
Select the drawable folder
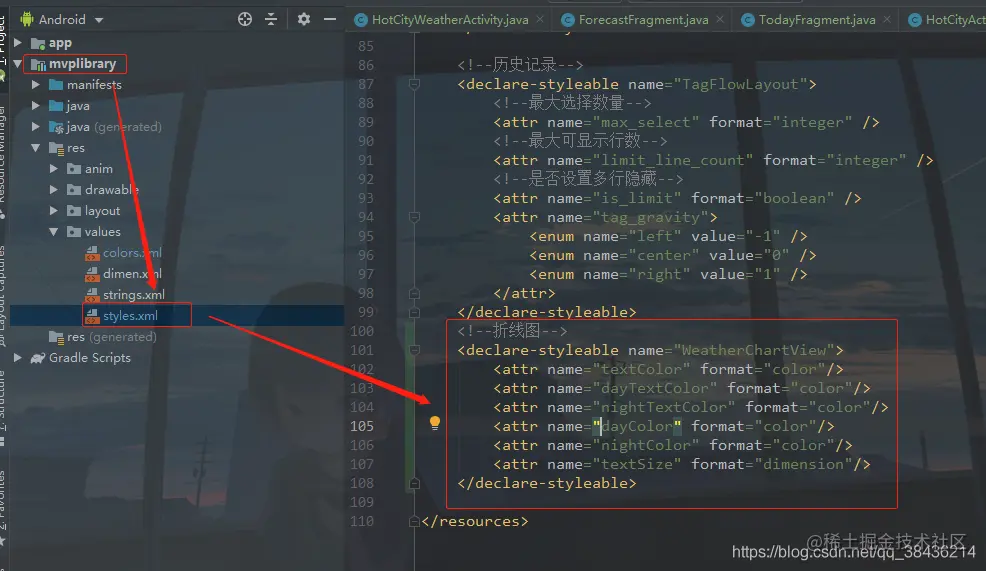coord(112,189)
